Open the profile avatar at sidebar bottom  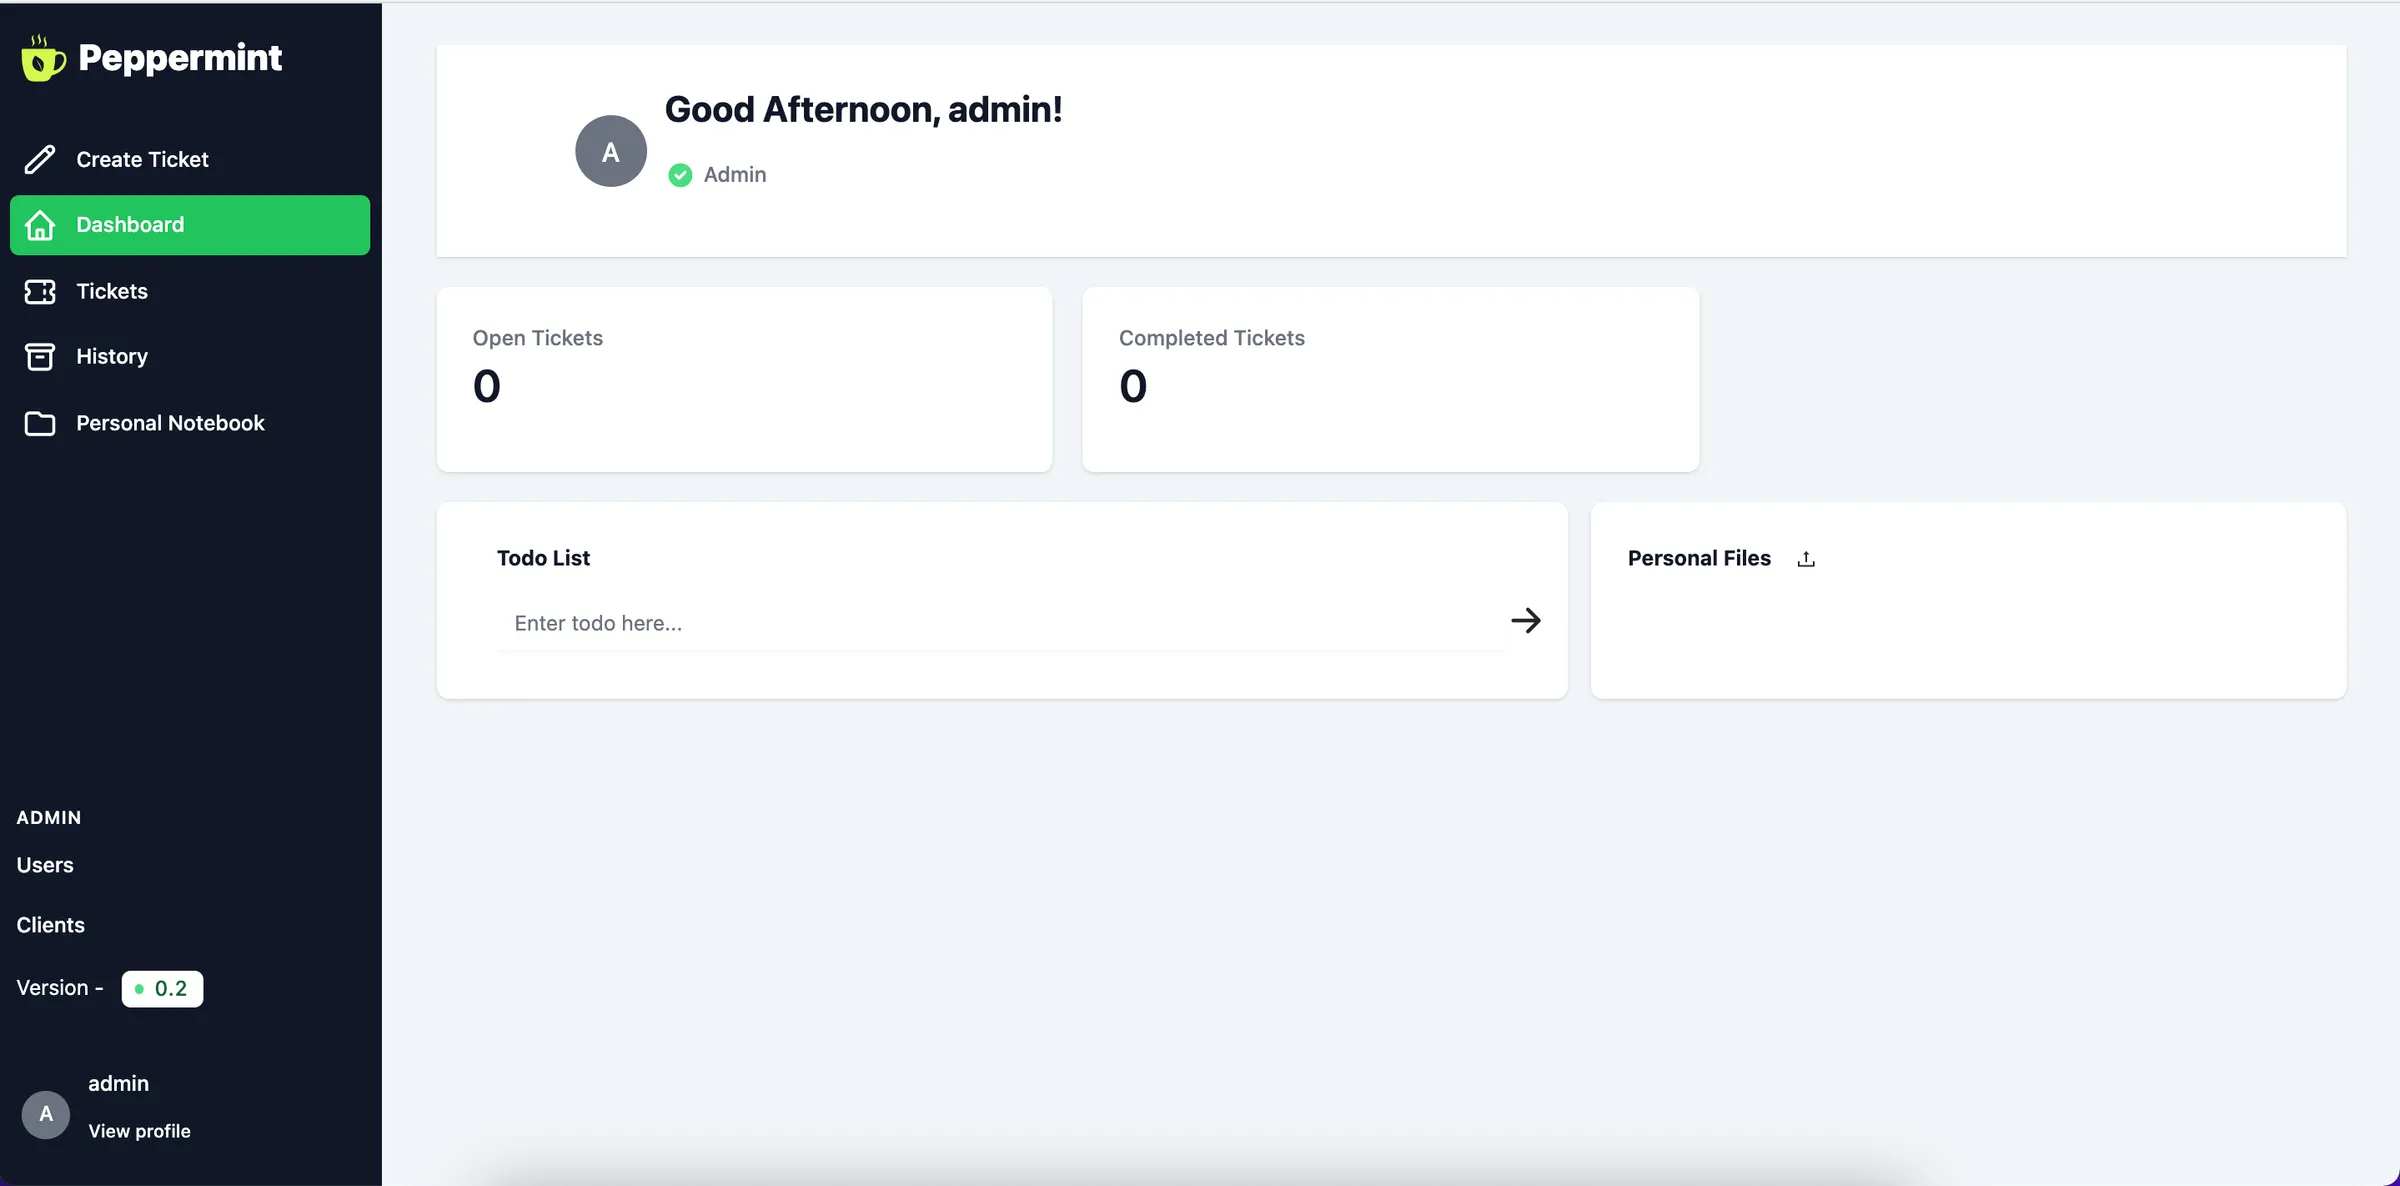click(44, 1113)
